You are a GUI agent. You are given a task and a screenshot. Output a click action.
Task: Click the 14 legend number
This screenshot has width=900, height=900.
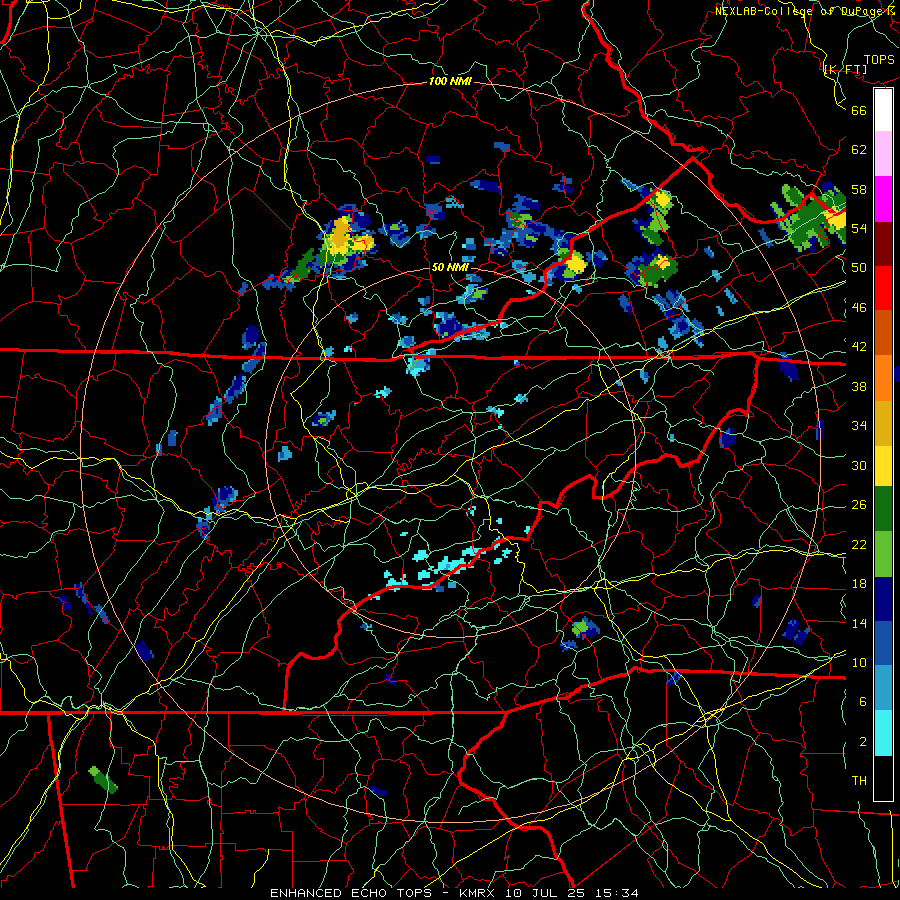point(859,623)
